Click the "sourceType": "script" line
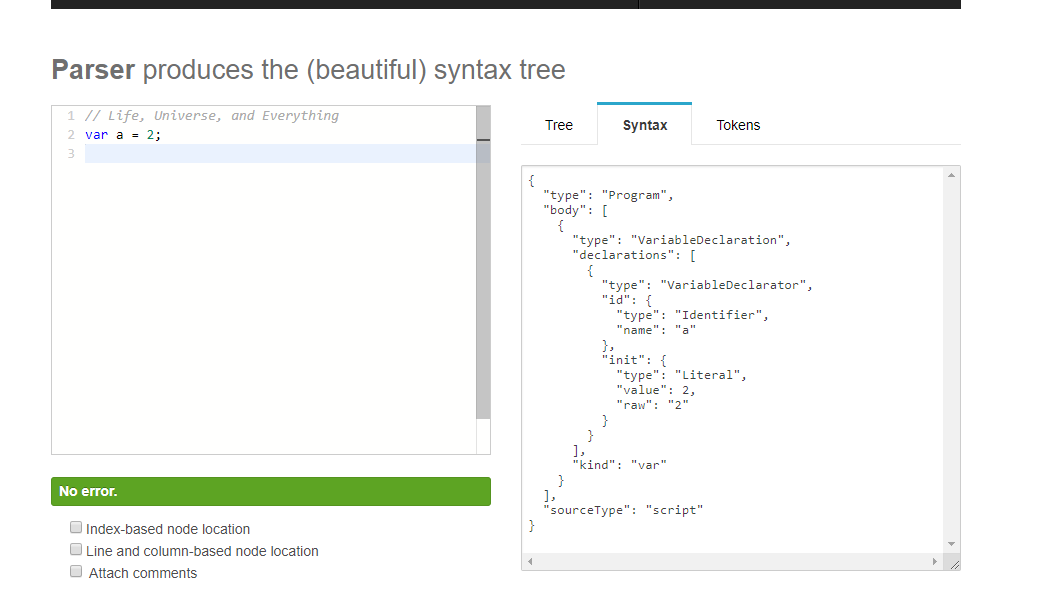This screenshot has width=1062, height=603. tap(623, 510)
